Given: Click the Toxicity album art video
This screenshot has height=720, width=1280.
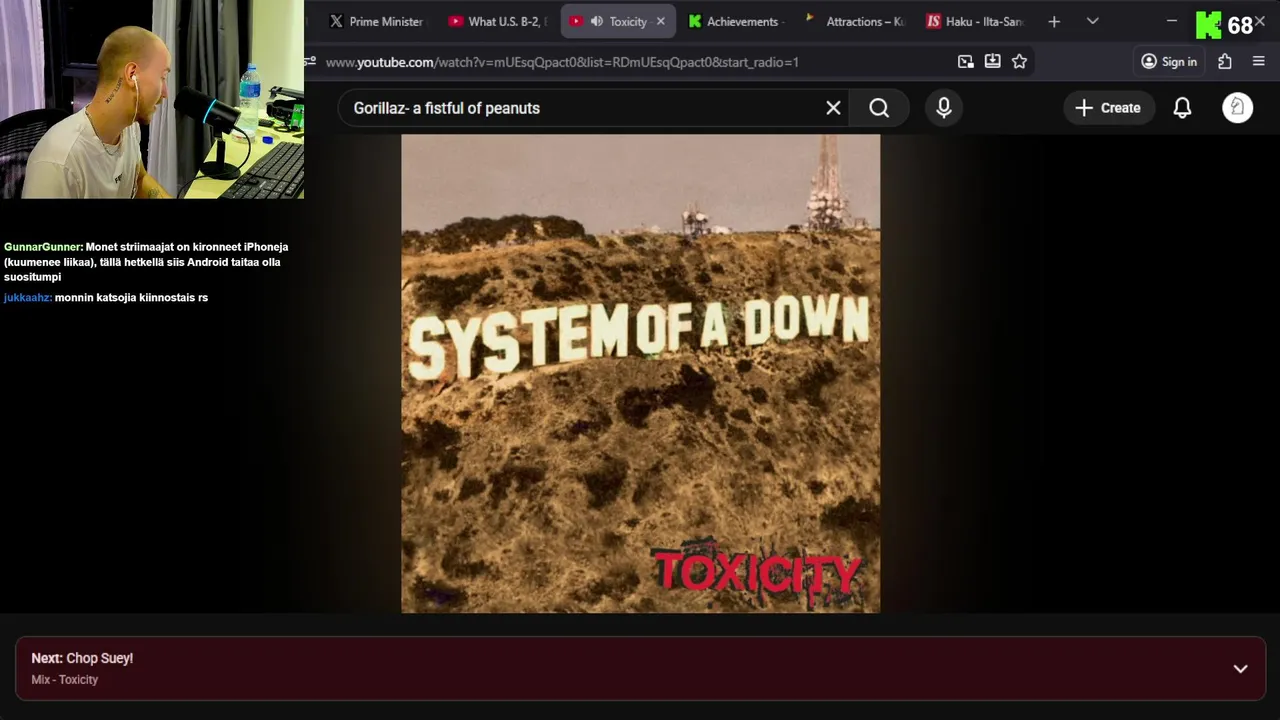Looking at the screenshot, I should pyautogui.click(x=641, y=373).
